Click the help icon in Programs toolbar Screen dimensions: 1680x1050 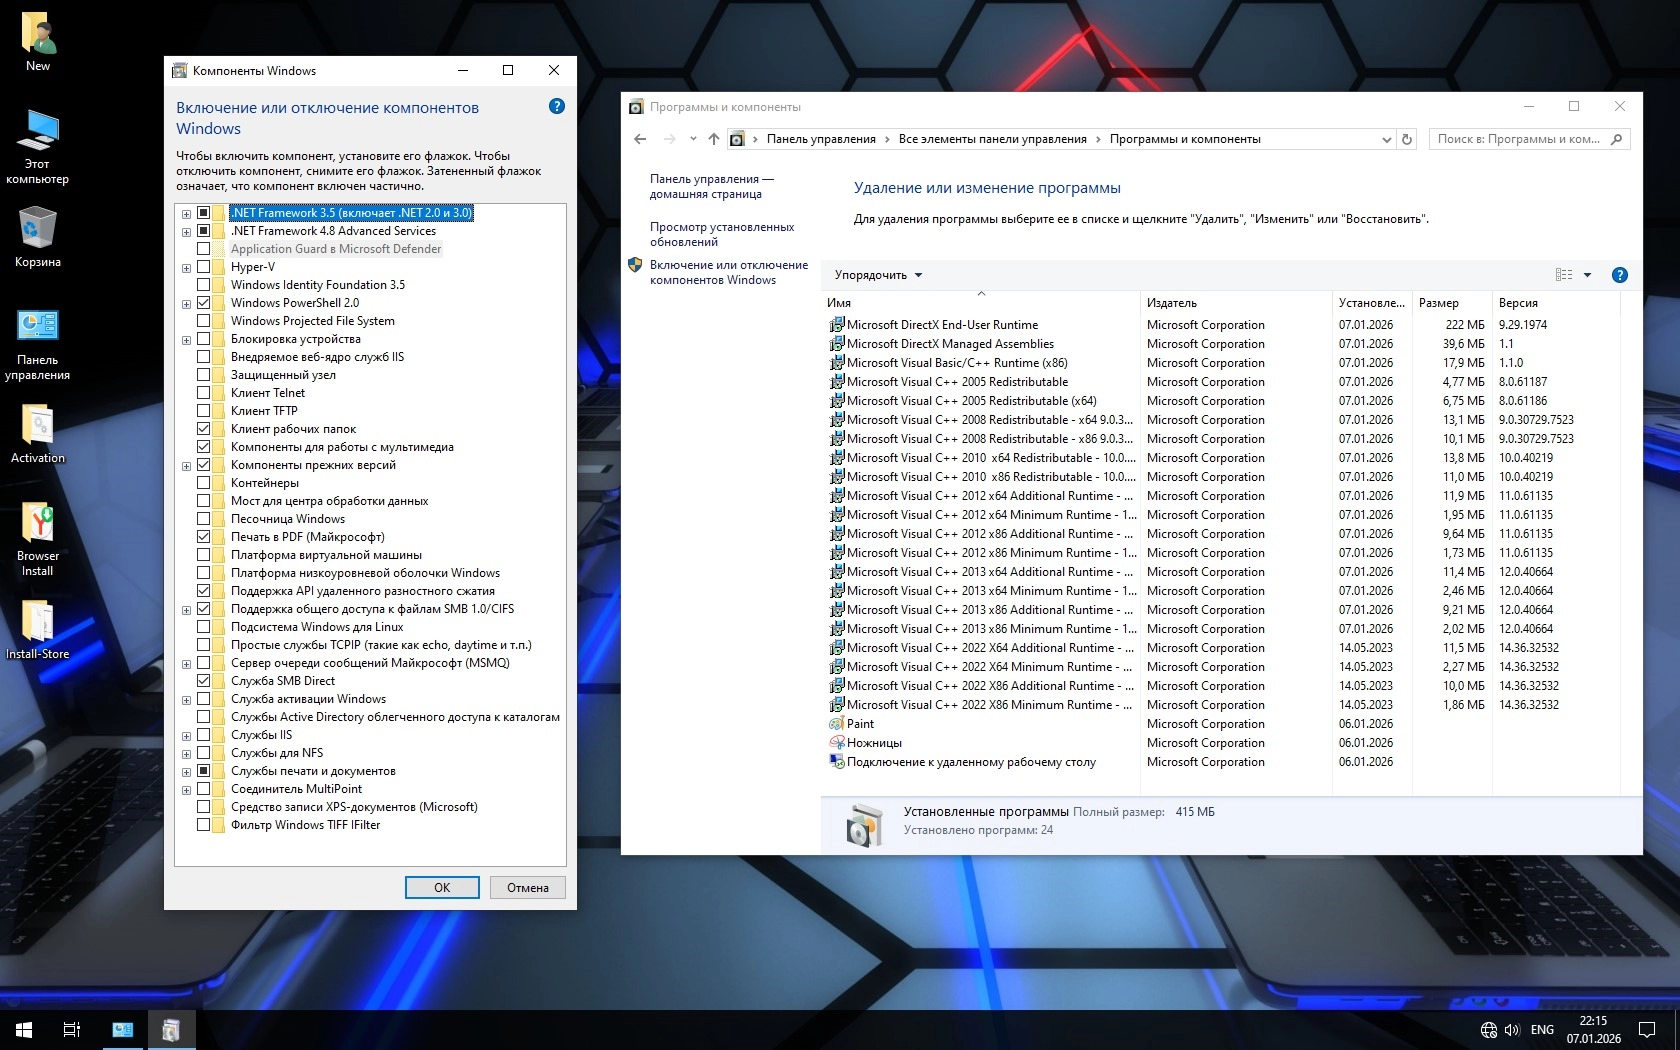(x=1619, y=275)
